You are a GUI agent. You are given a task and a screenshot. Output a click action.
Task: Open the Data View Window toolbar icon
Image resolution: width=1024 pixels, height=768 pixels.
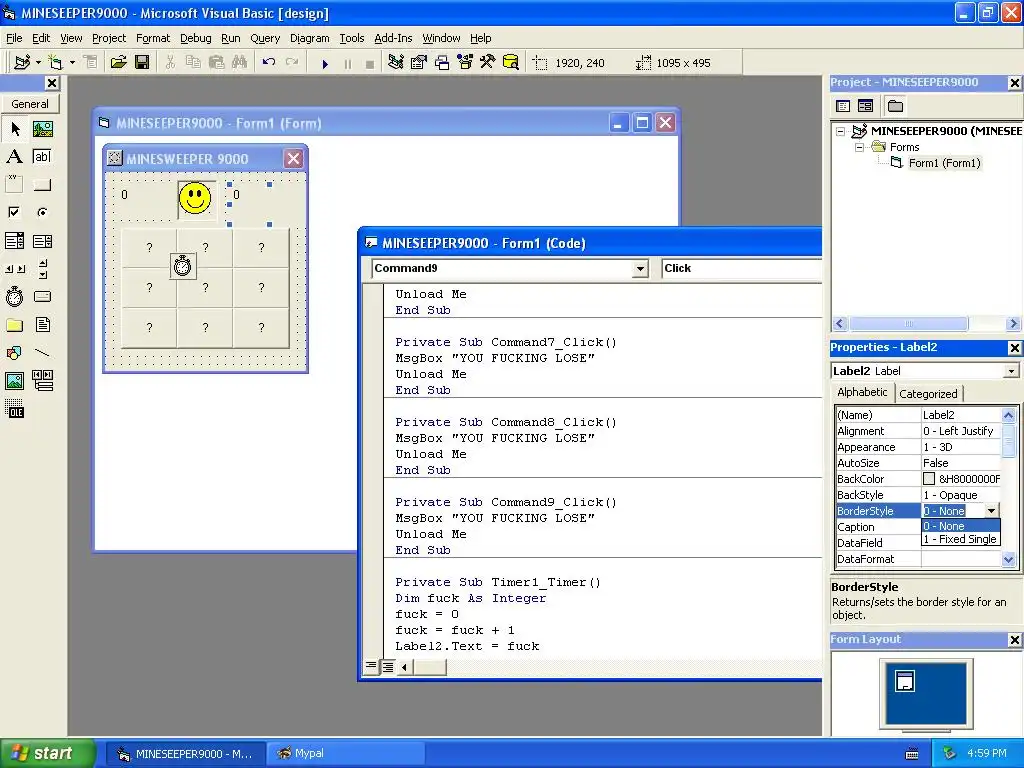tap(511, 63)
